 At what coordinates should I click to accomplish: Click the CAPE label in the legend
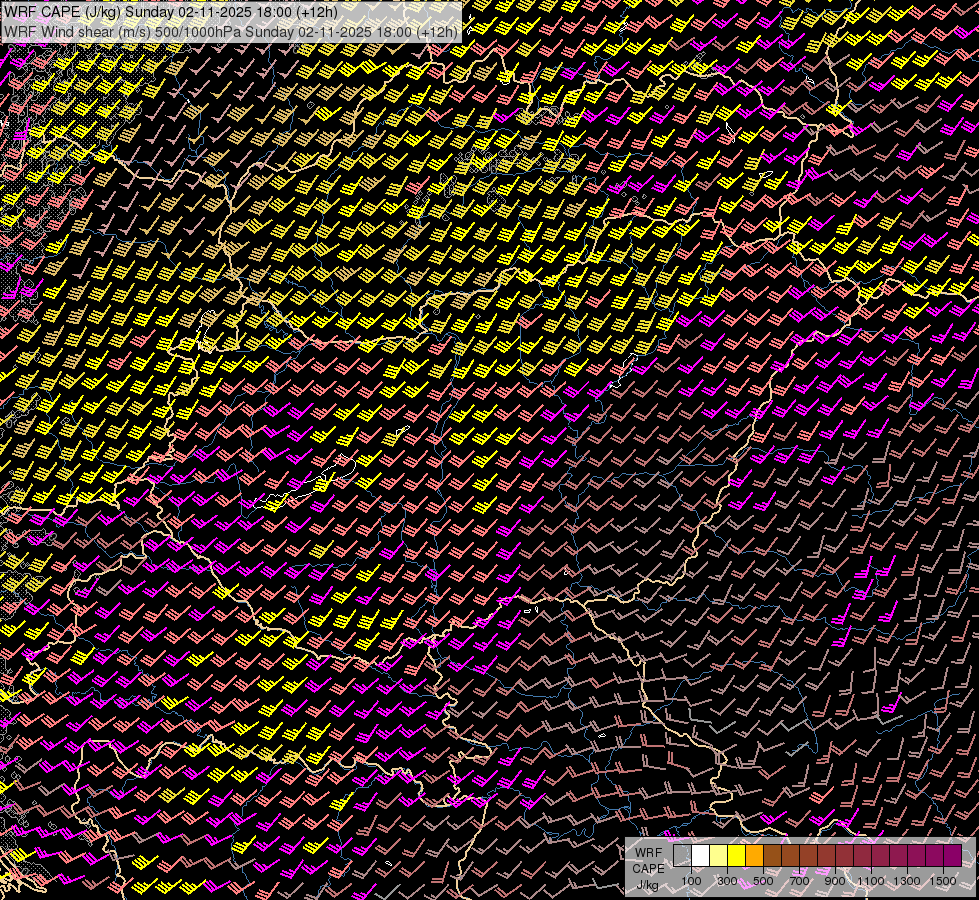point(648,869)
